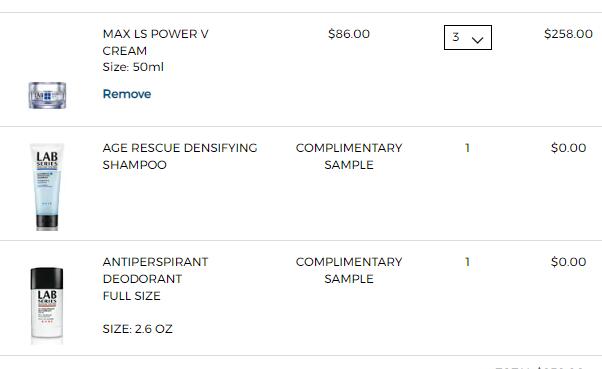This screenshot has width=602, height=369.
Task: Click the FULL SIZE label under deodorant
Action: click(131, 296)
